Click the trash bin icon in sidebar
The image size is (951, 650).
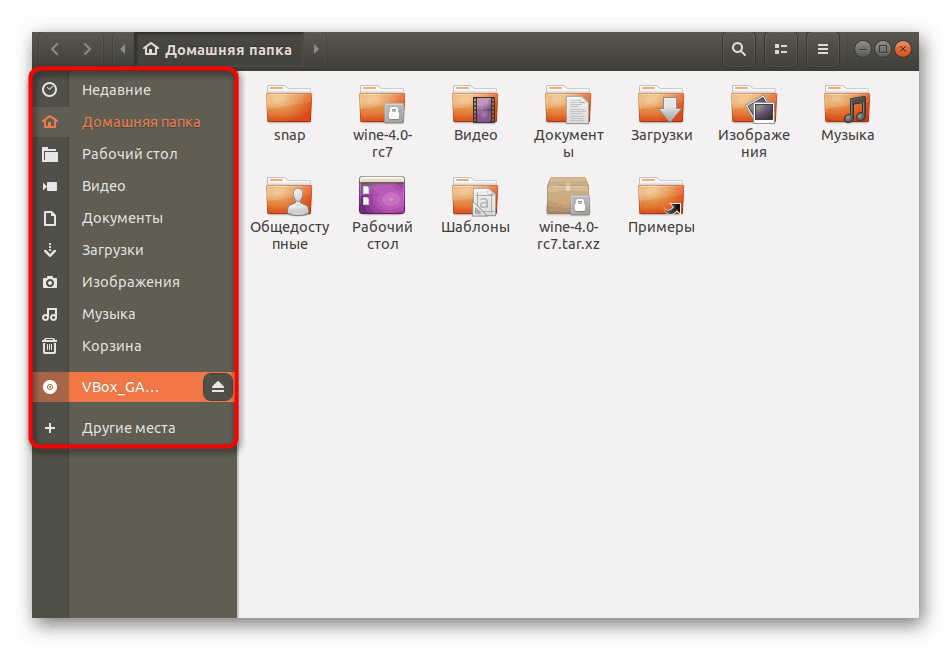pyautogui.click(x=50, y=346)
